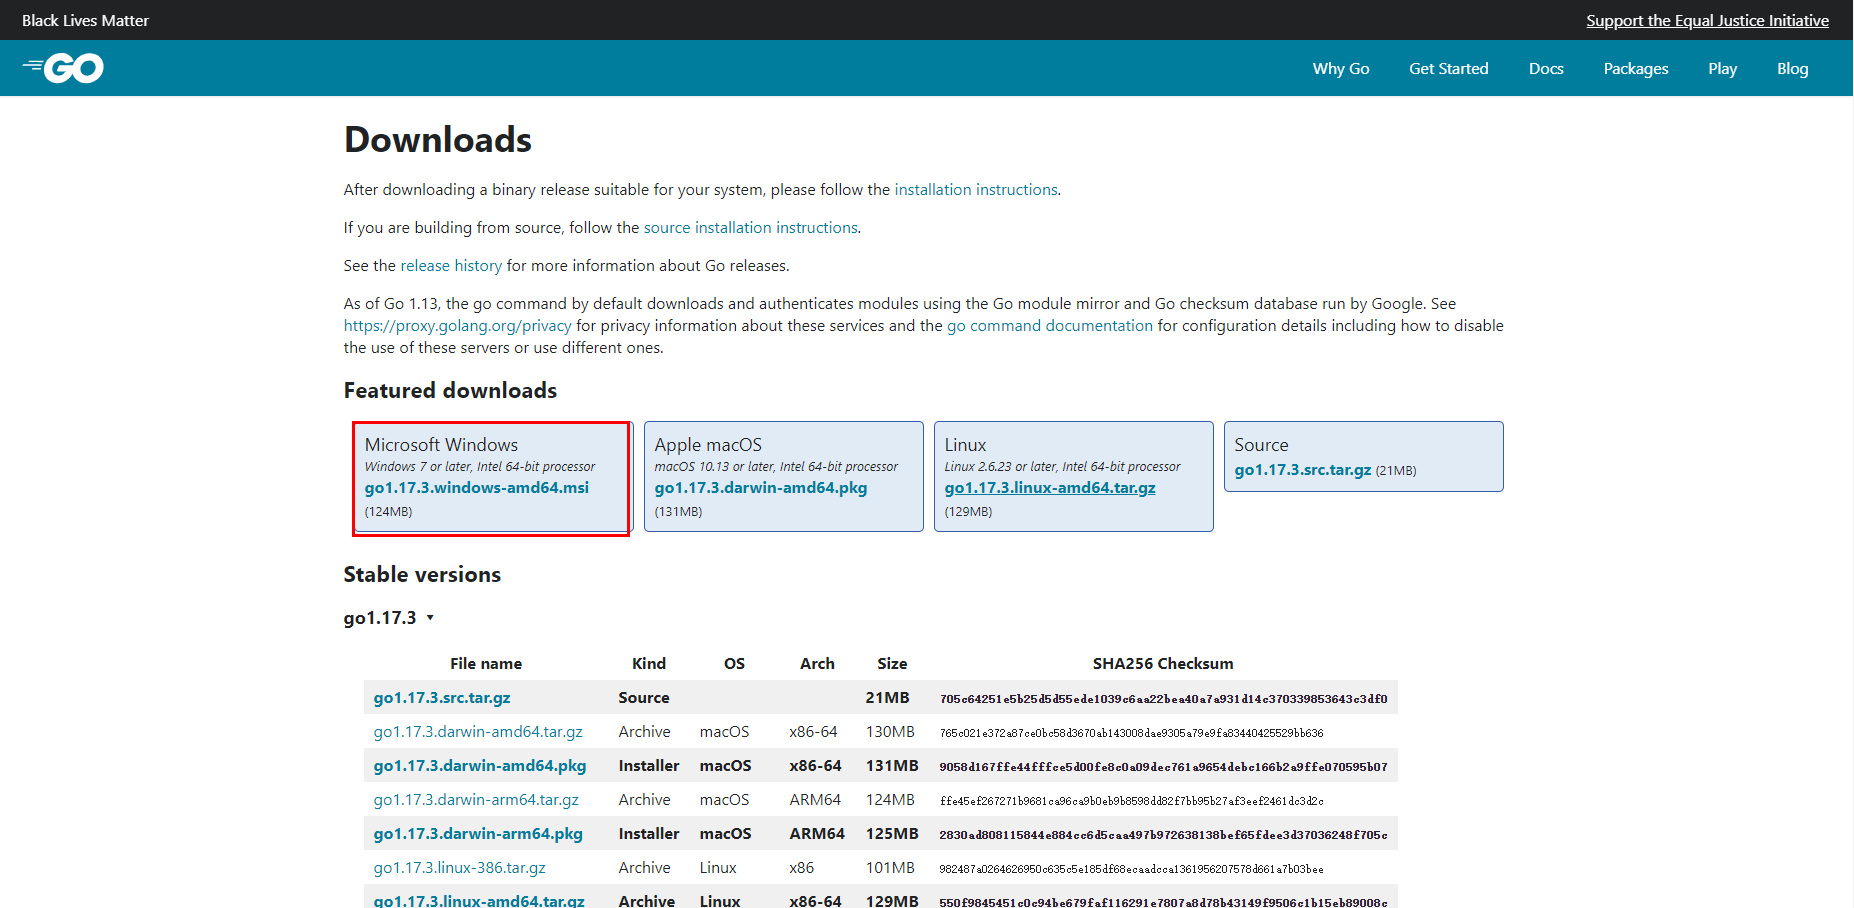Click the Kind column header
Screen dimensions: 1854x908
point(649,664)
